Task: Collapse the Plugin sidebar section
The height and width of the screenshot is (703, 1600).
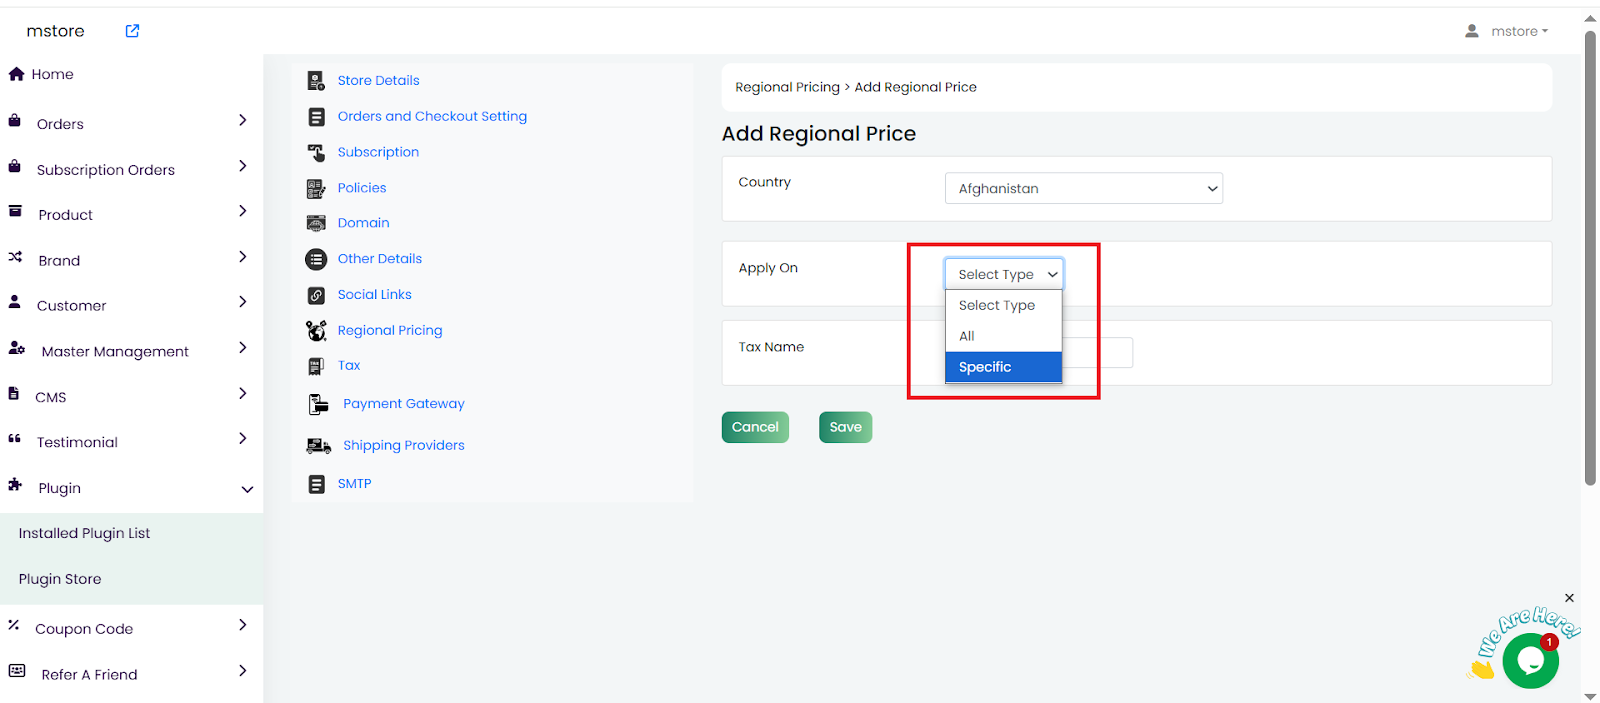Action: (x=247, y=489)
